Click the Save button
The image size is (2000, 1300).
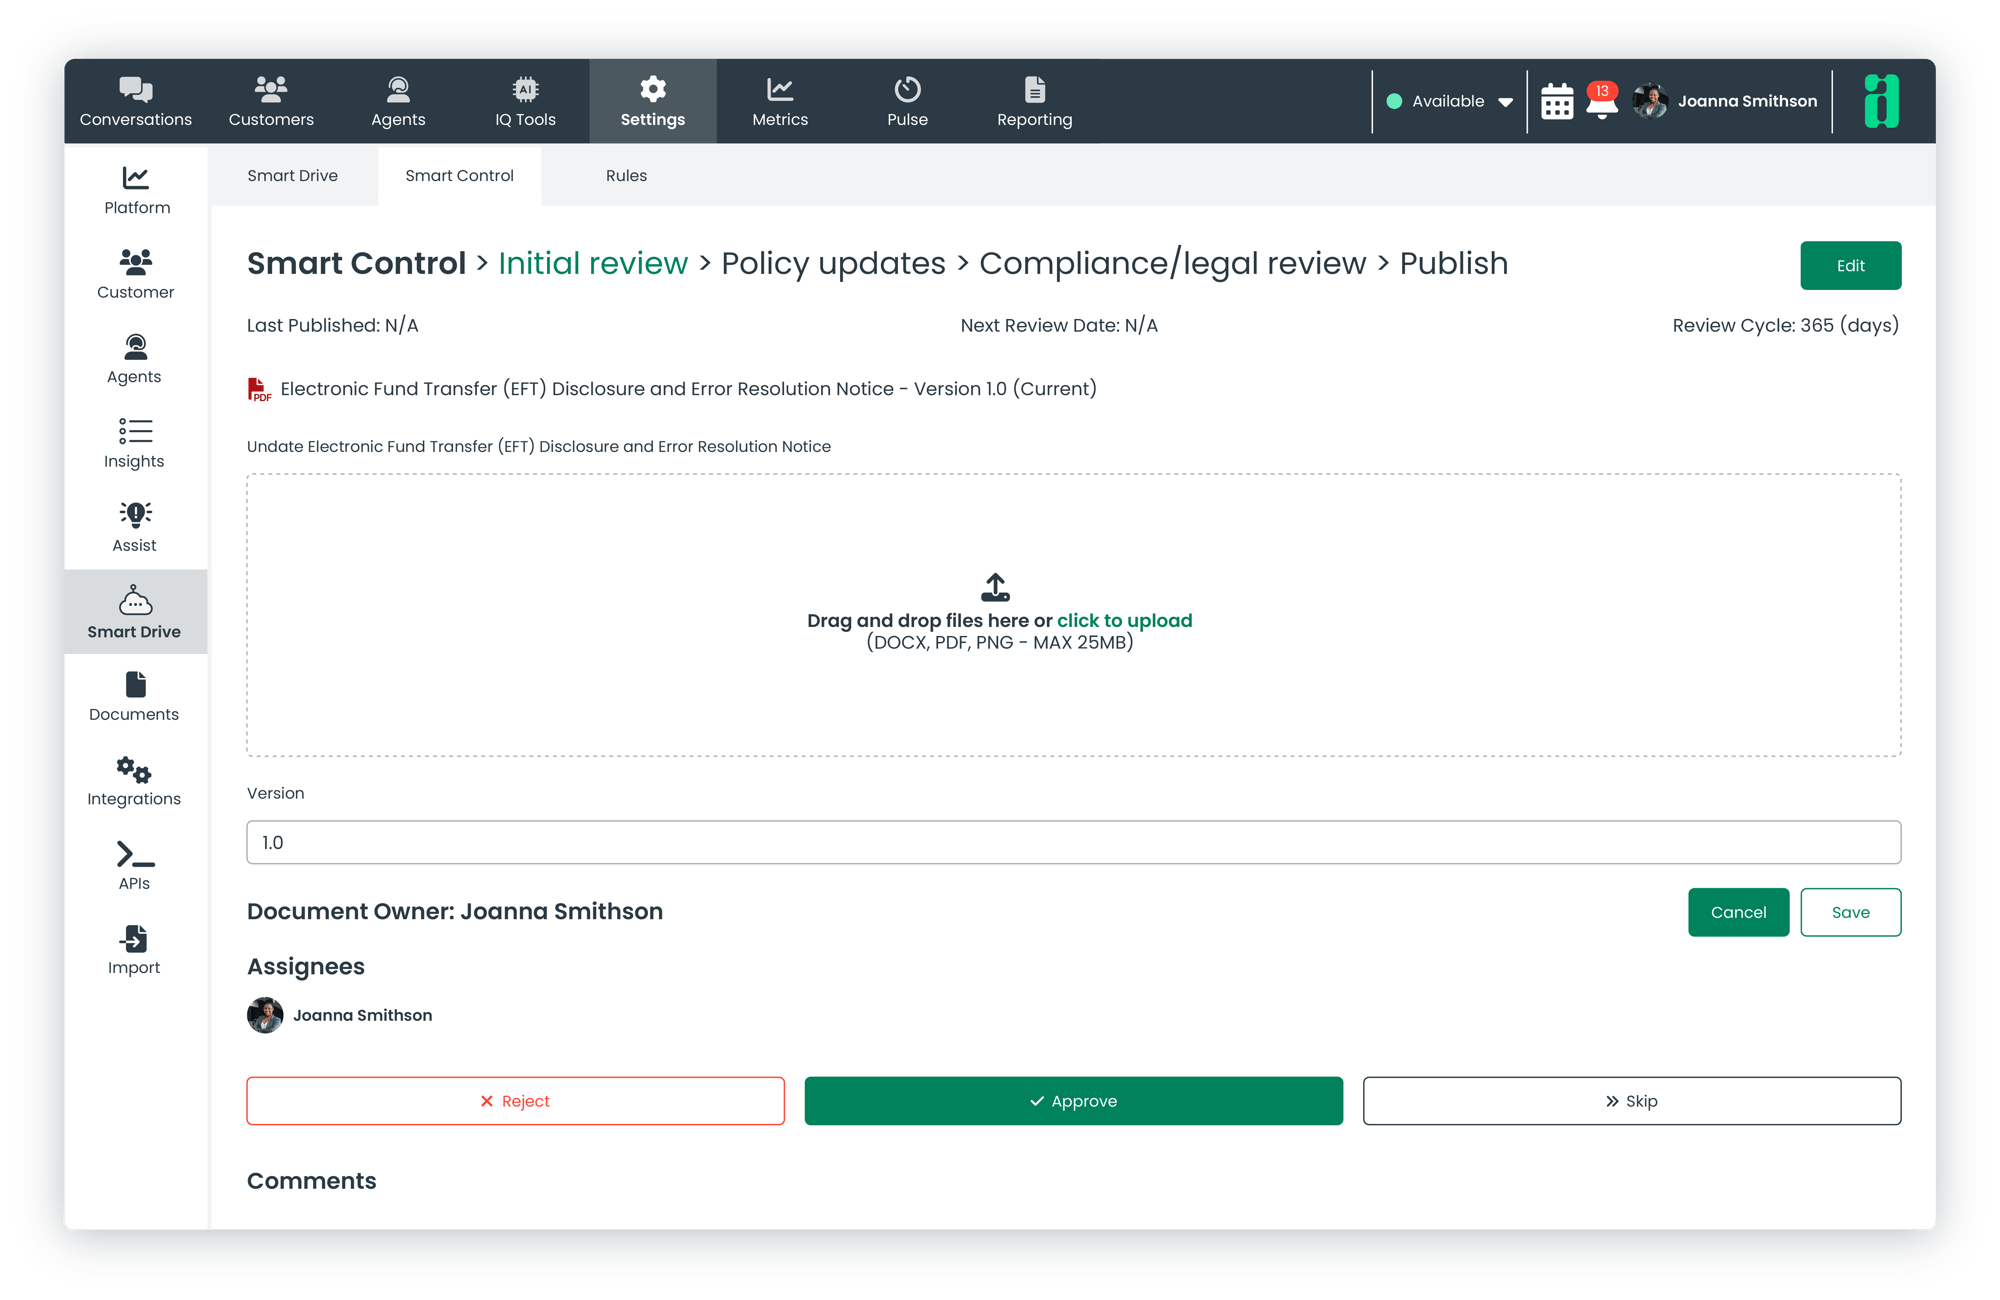tap(1850, 912)
